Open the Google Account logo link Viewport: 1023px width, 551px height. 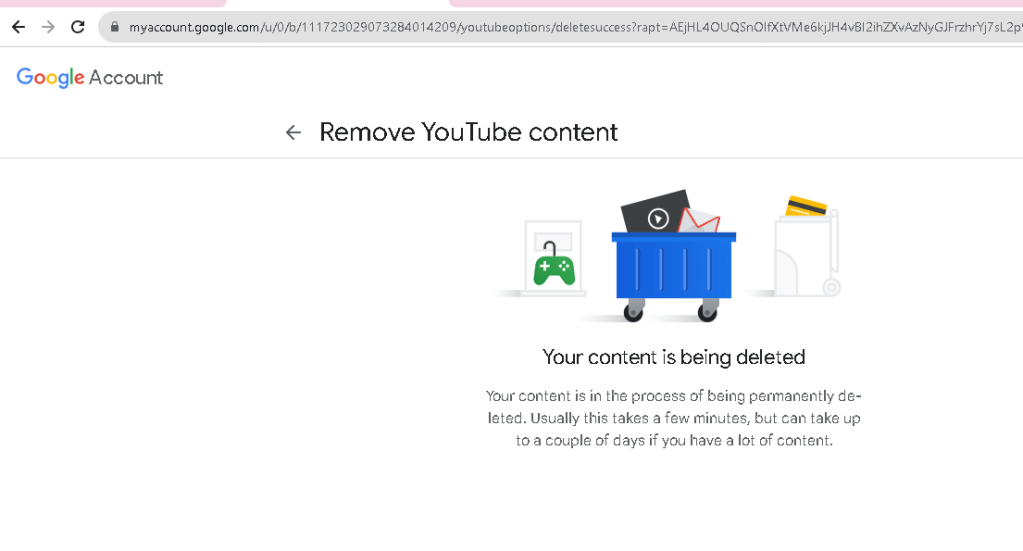tap(89, 78)
